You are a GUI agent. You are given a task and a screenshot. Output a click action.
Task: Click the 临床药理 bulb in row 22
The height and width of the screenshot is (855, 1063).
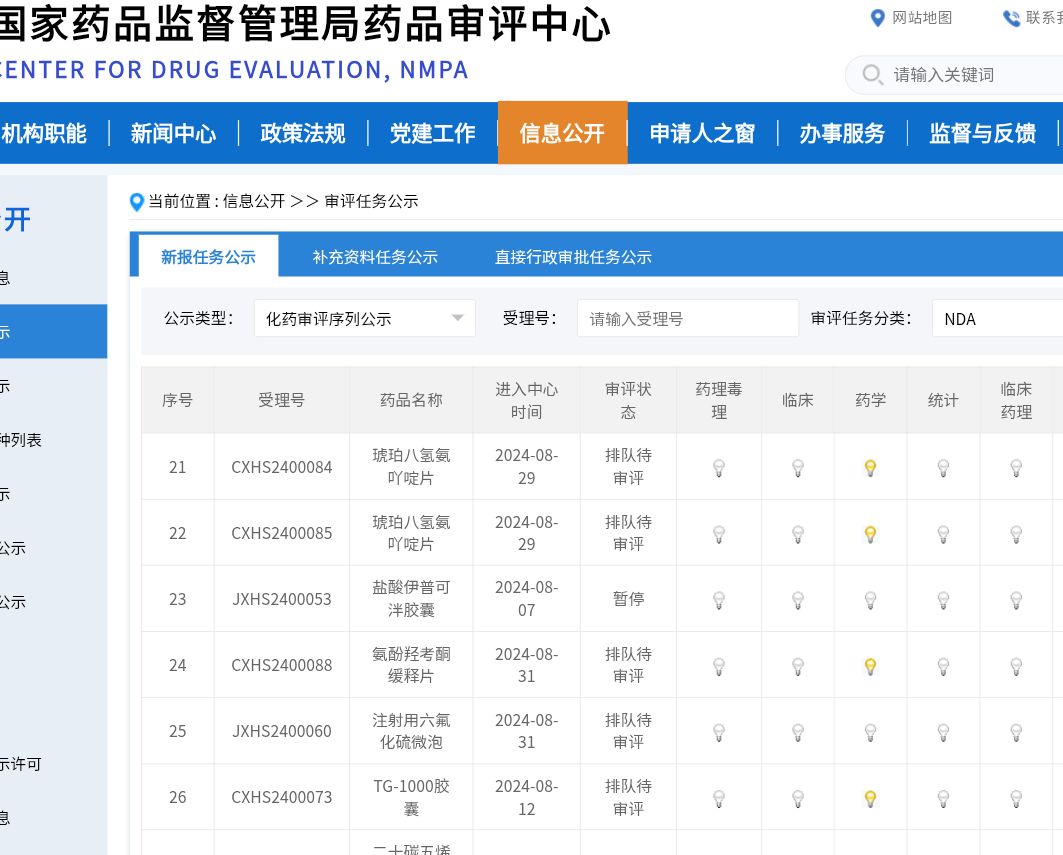[1016, 534]
